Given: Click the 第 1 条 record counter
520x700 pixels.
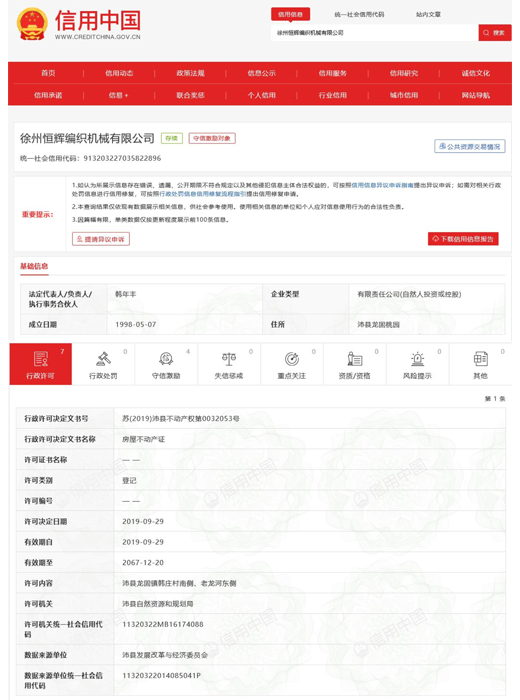Looking at the screenshot, I should 495,399.
